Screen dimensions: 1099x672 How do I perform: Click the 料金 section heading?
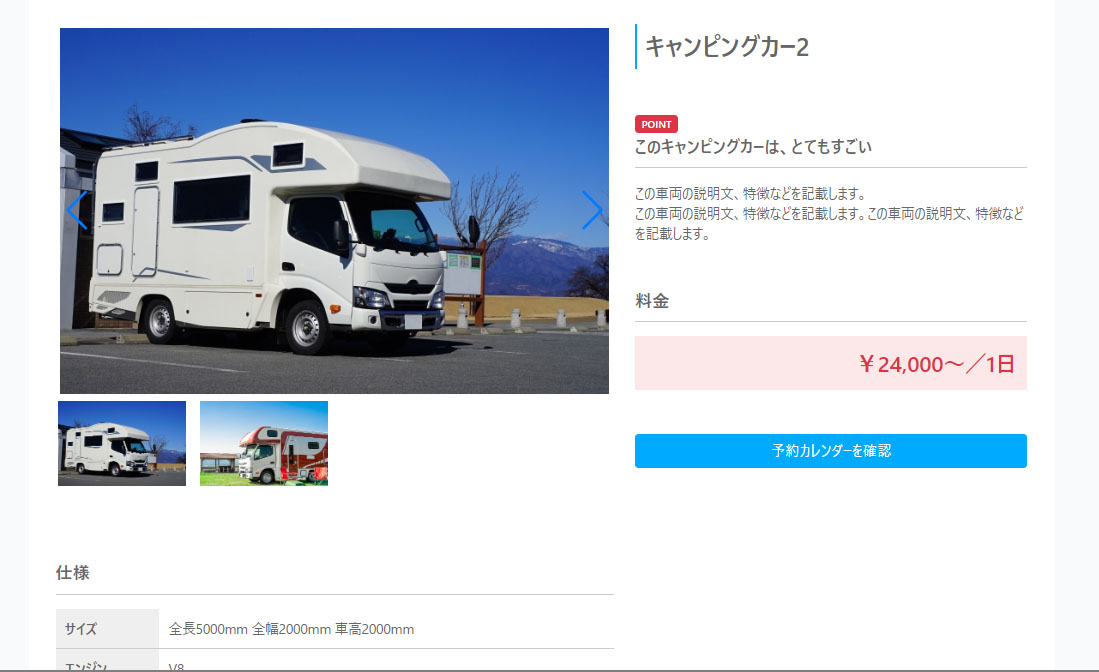click(652, 301)
